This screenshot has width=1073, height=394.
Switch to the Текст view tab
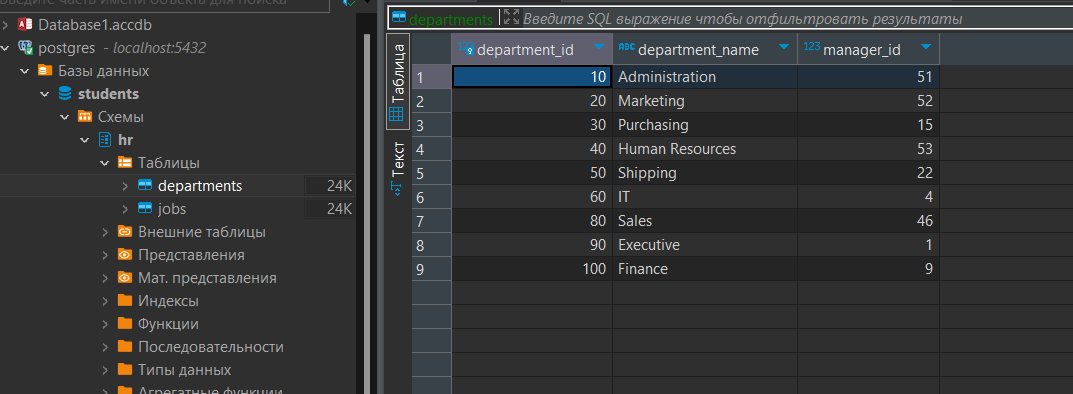pos(398,169)
